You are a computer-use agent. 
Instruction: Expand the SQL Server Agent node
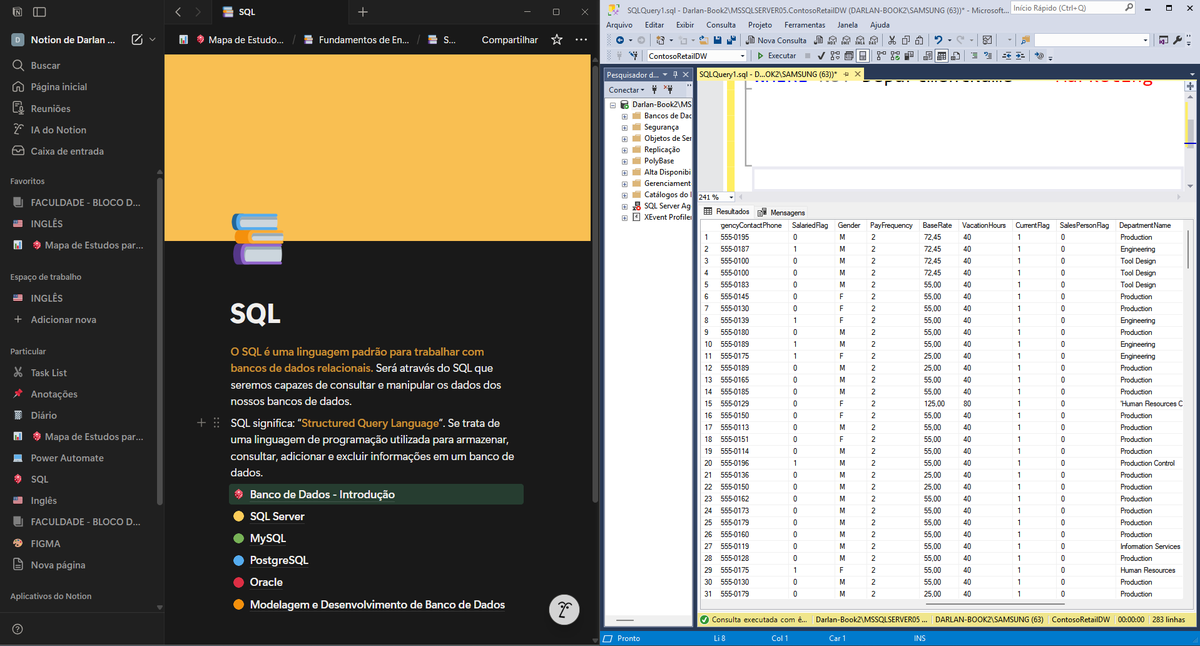tap(624, 205)
